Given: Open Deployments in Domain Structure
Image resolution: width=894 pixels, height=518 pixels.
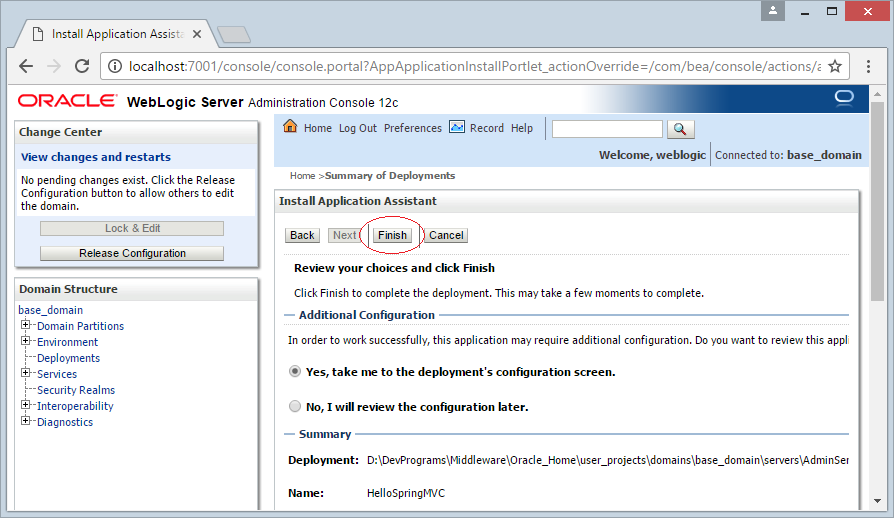Looking at the screenshot, I should point(68,358).
